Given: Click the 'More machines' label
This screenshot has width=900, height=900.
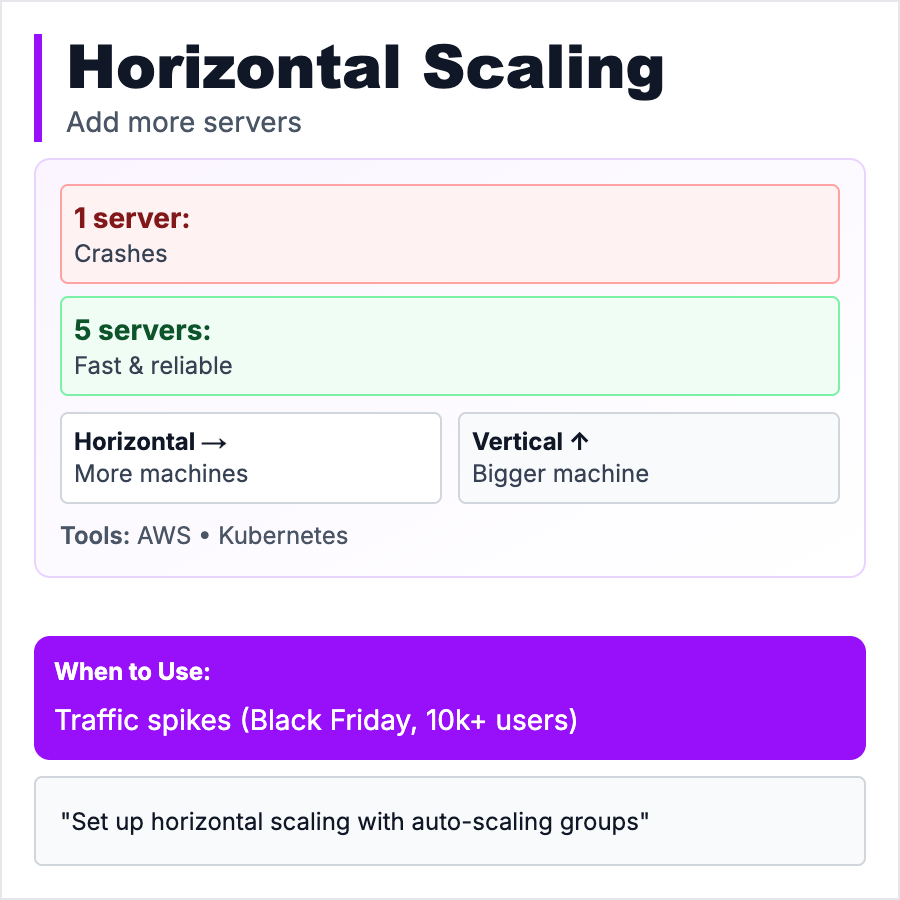Looking at the screenshot, I should coord(161,474).
